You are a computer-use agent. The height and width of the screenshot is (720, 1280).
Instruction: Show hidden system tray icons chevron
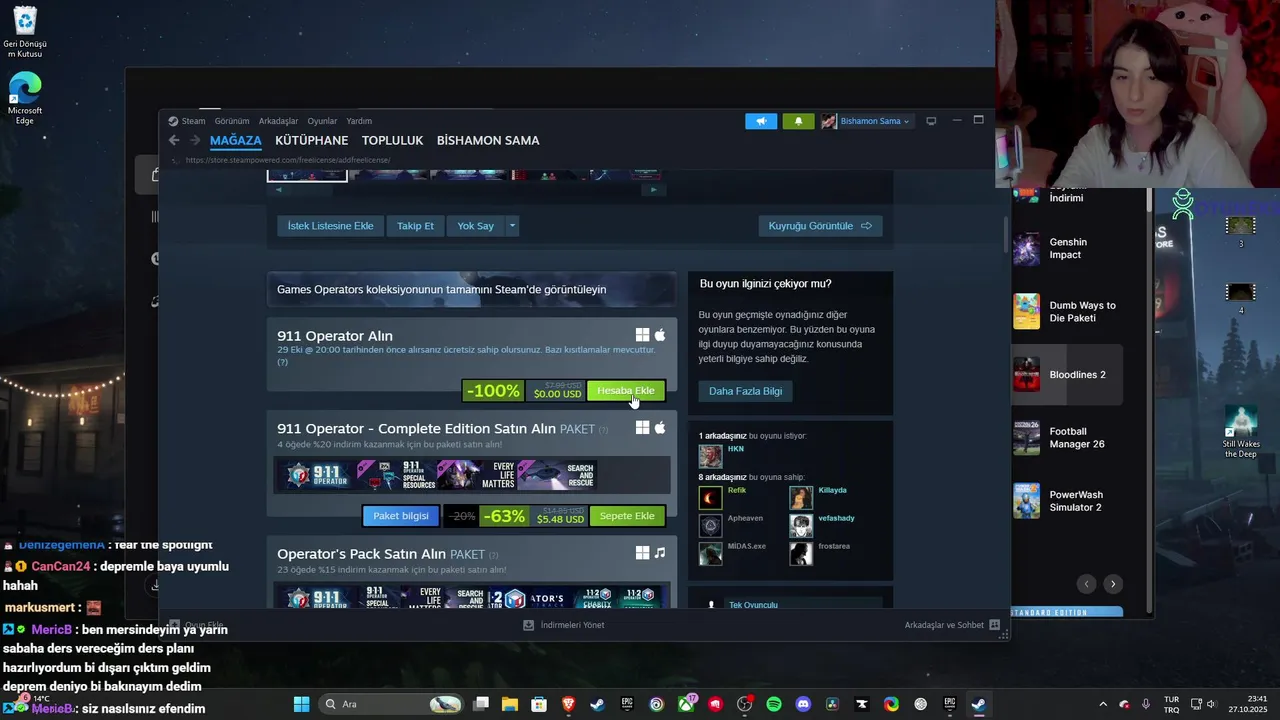1103,704
